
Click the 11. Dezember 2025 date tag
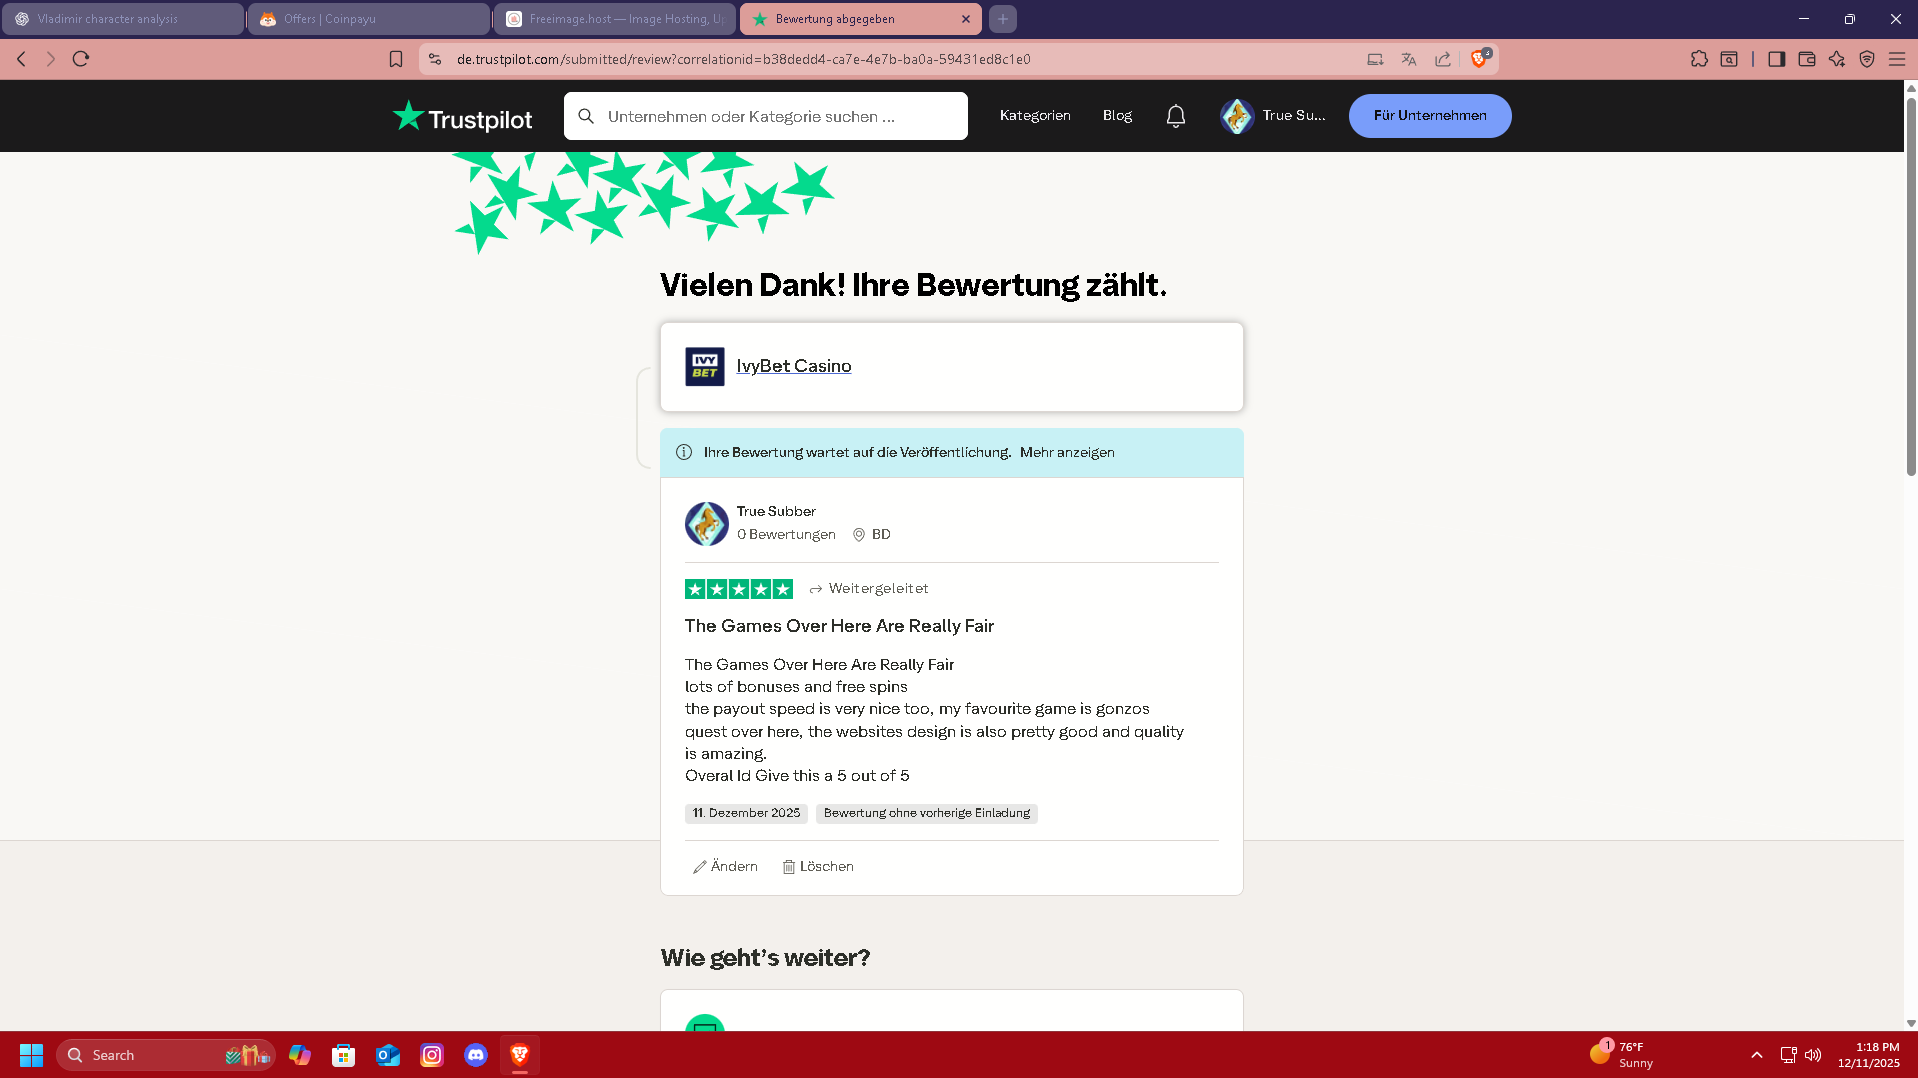746,813
